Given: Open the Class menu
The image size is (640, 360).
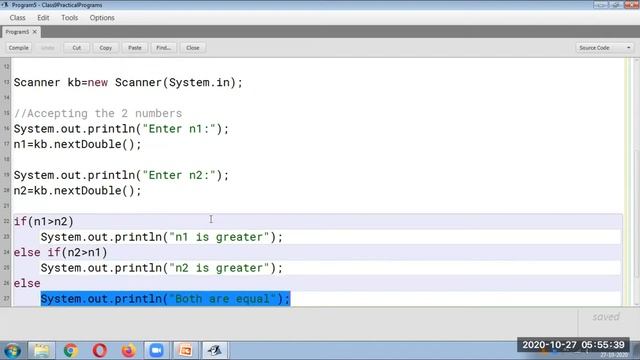Looking at the screenshot, I should tap(18, 18).
